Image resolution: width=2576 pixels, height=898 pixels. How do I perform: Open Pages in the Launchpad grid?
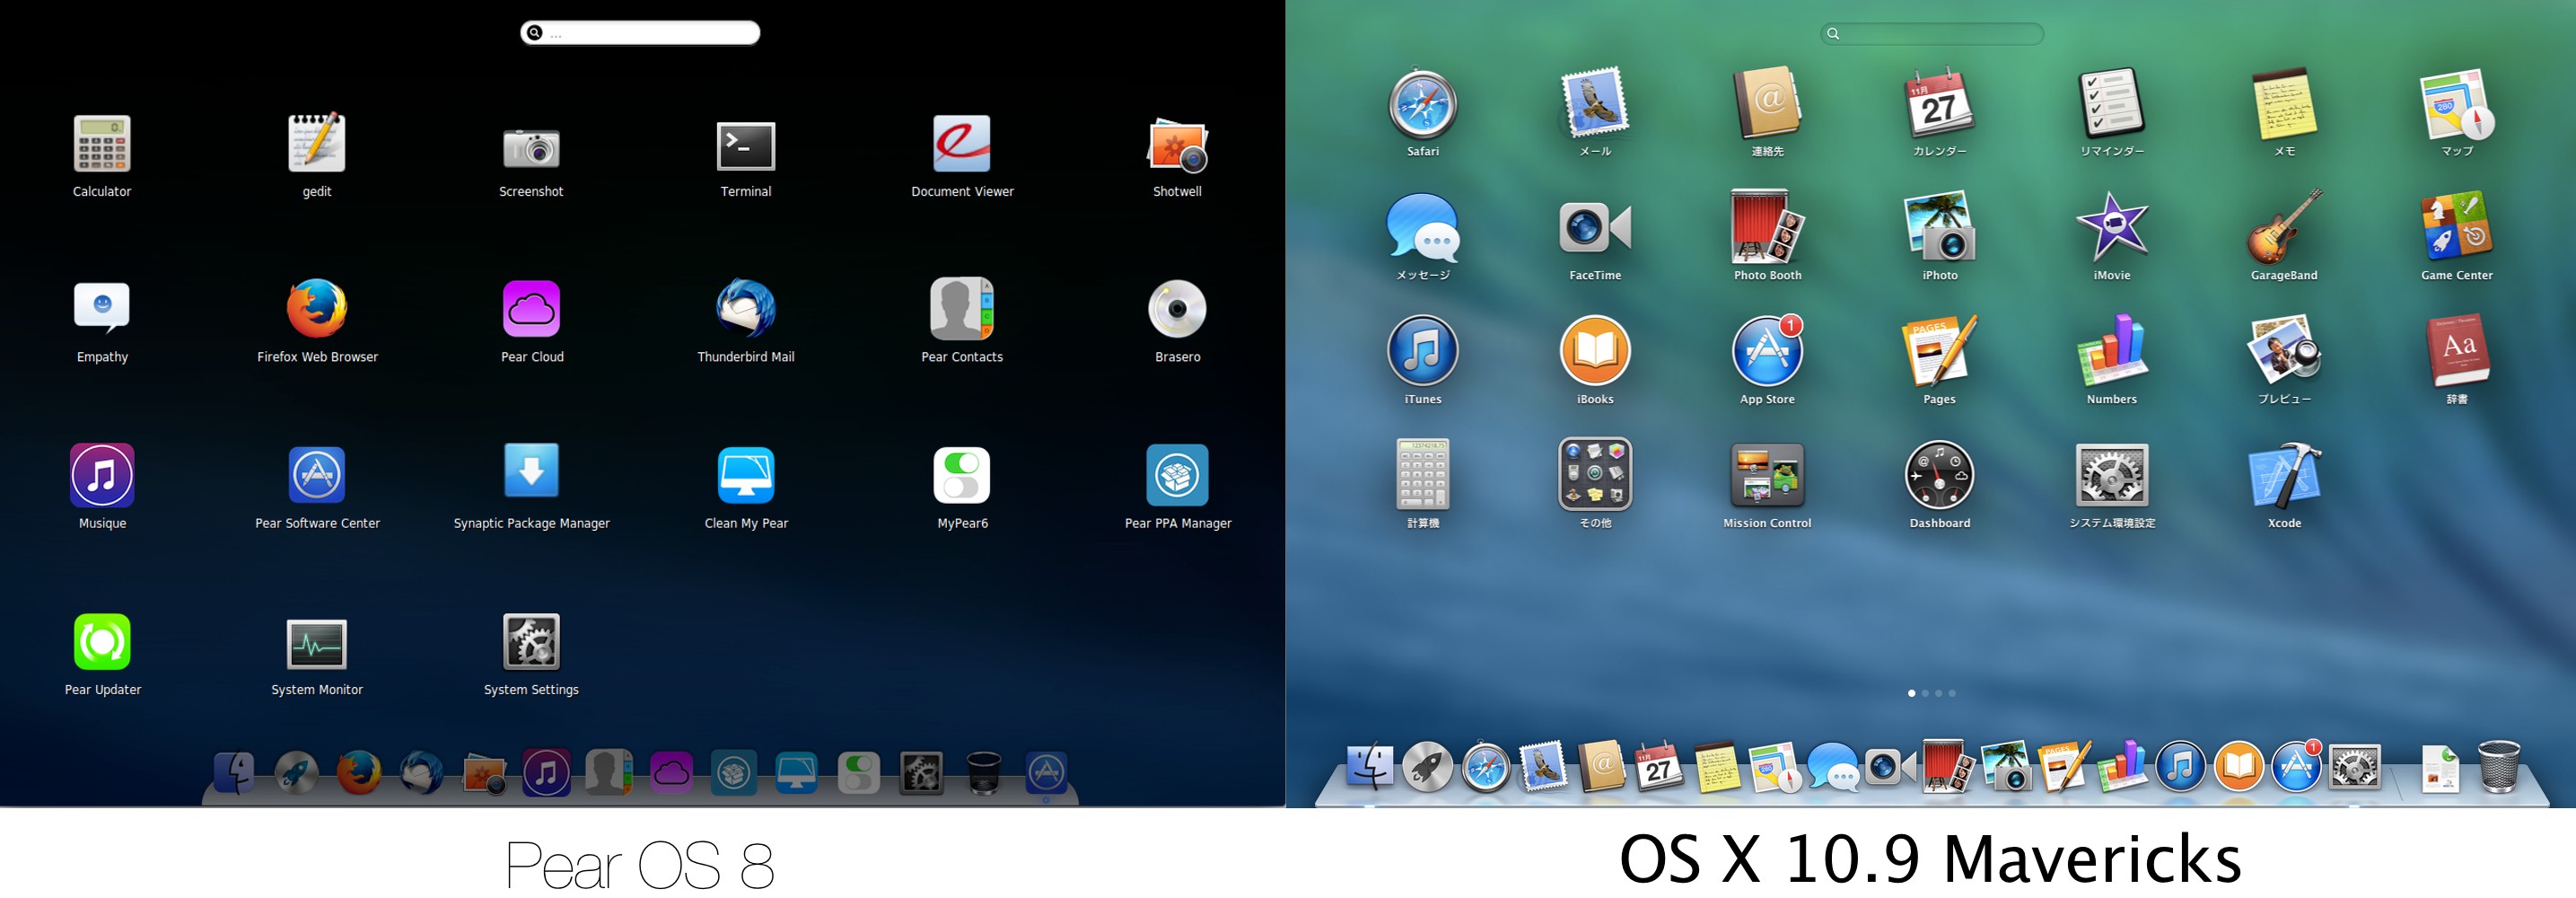pos(1939,351)
